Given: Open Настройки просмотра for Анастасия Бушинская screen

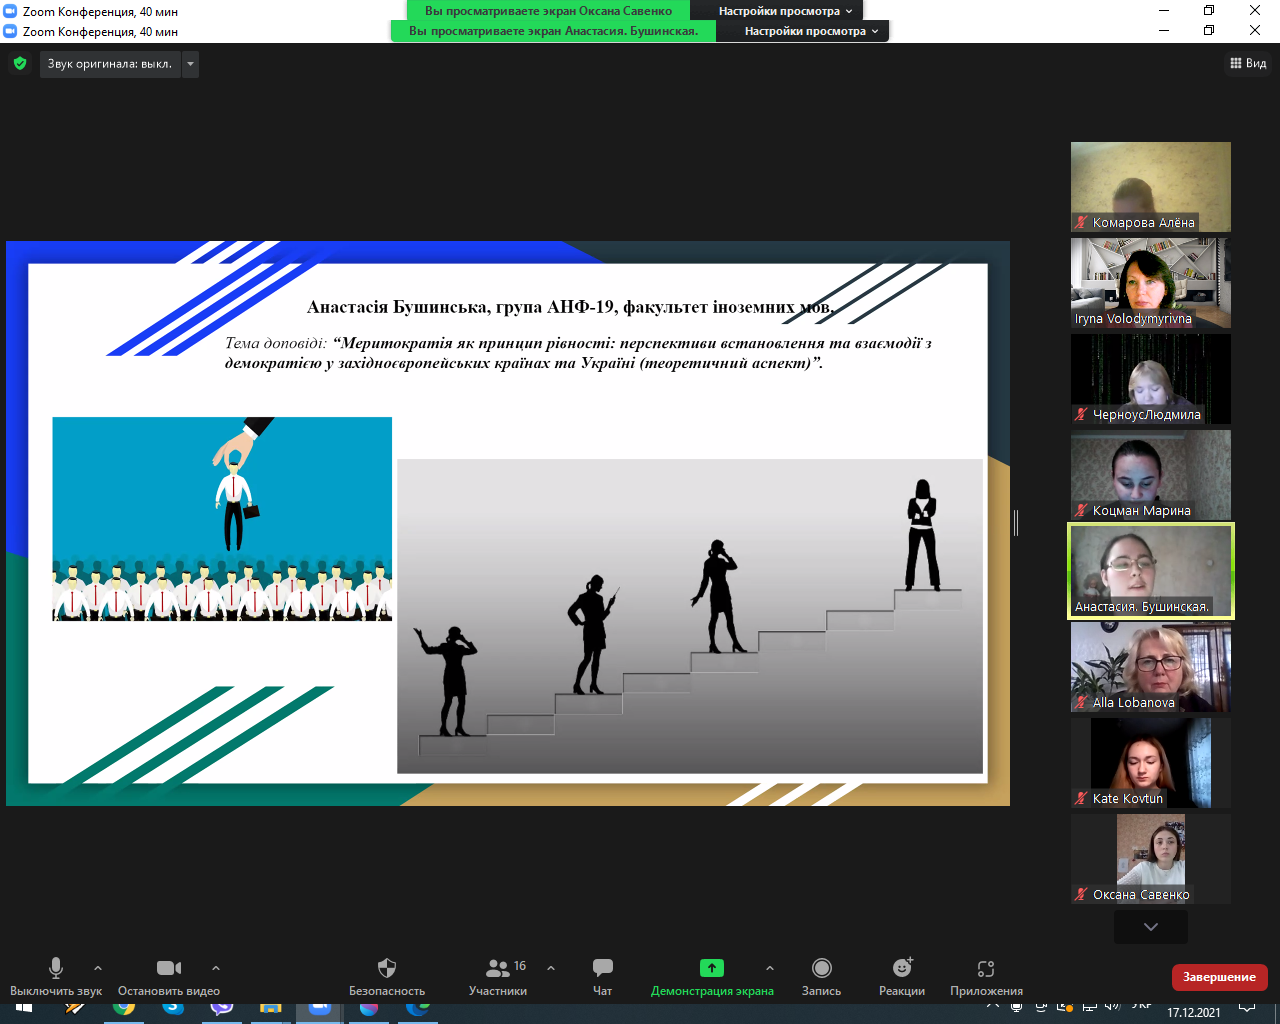Looking at the screenshot, I should point(811,31).
